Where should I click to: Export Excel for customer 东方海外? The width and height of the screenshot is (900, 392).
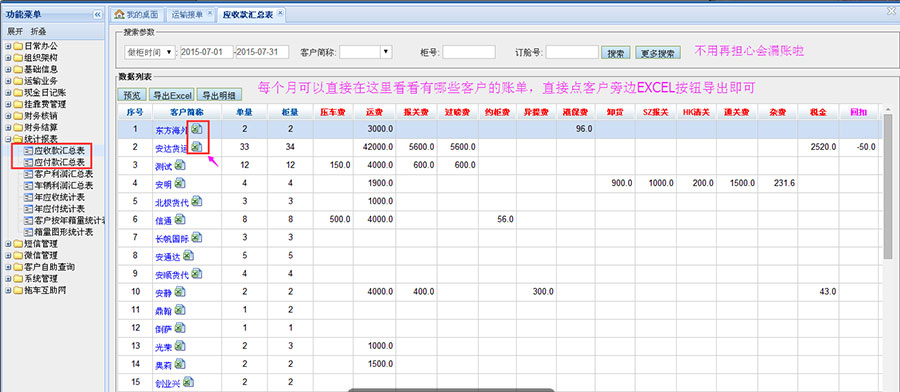(196, 130)
